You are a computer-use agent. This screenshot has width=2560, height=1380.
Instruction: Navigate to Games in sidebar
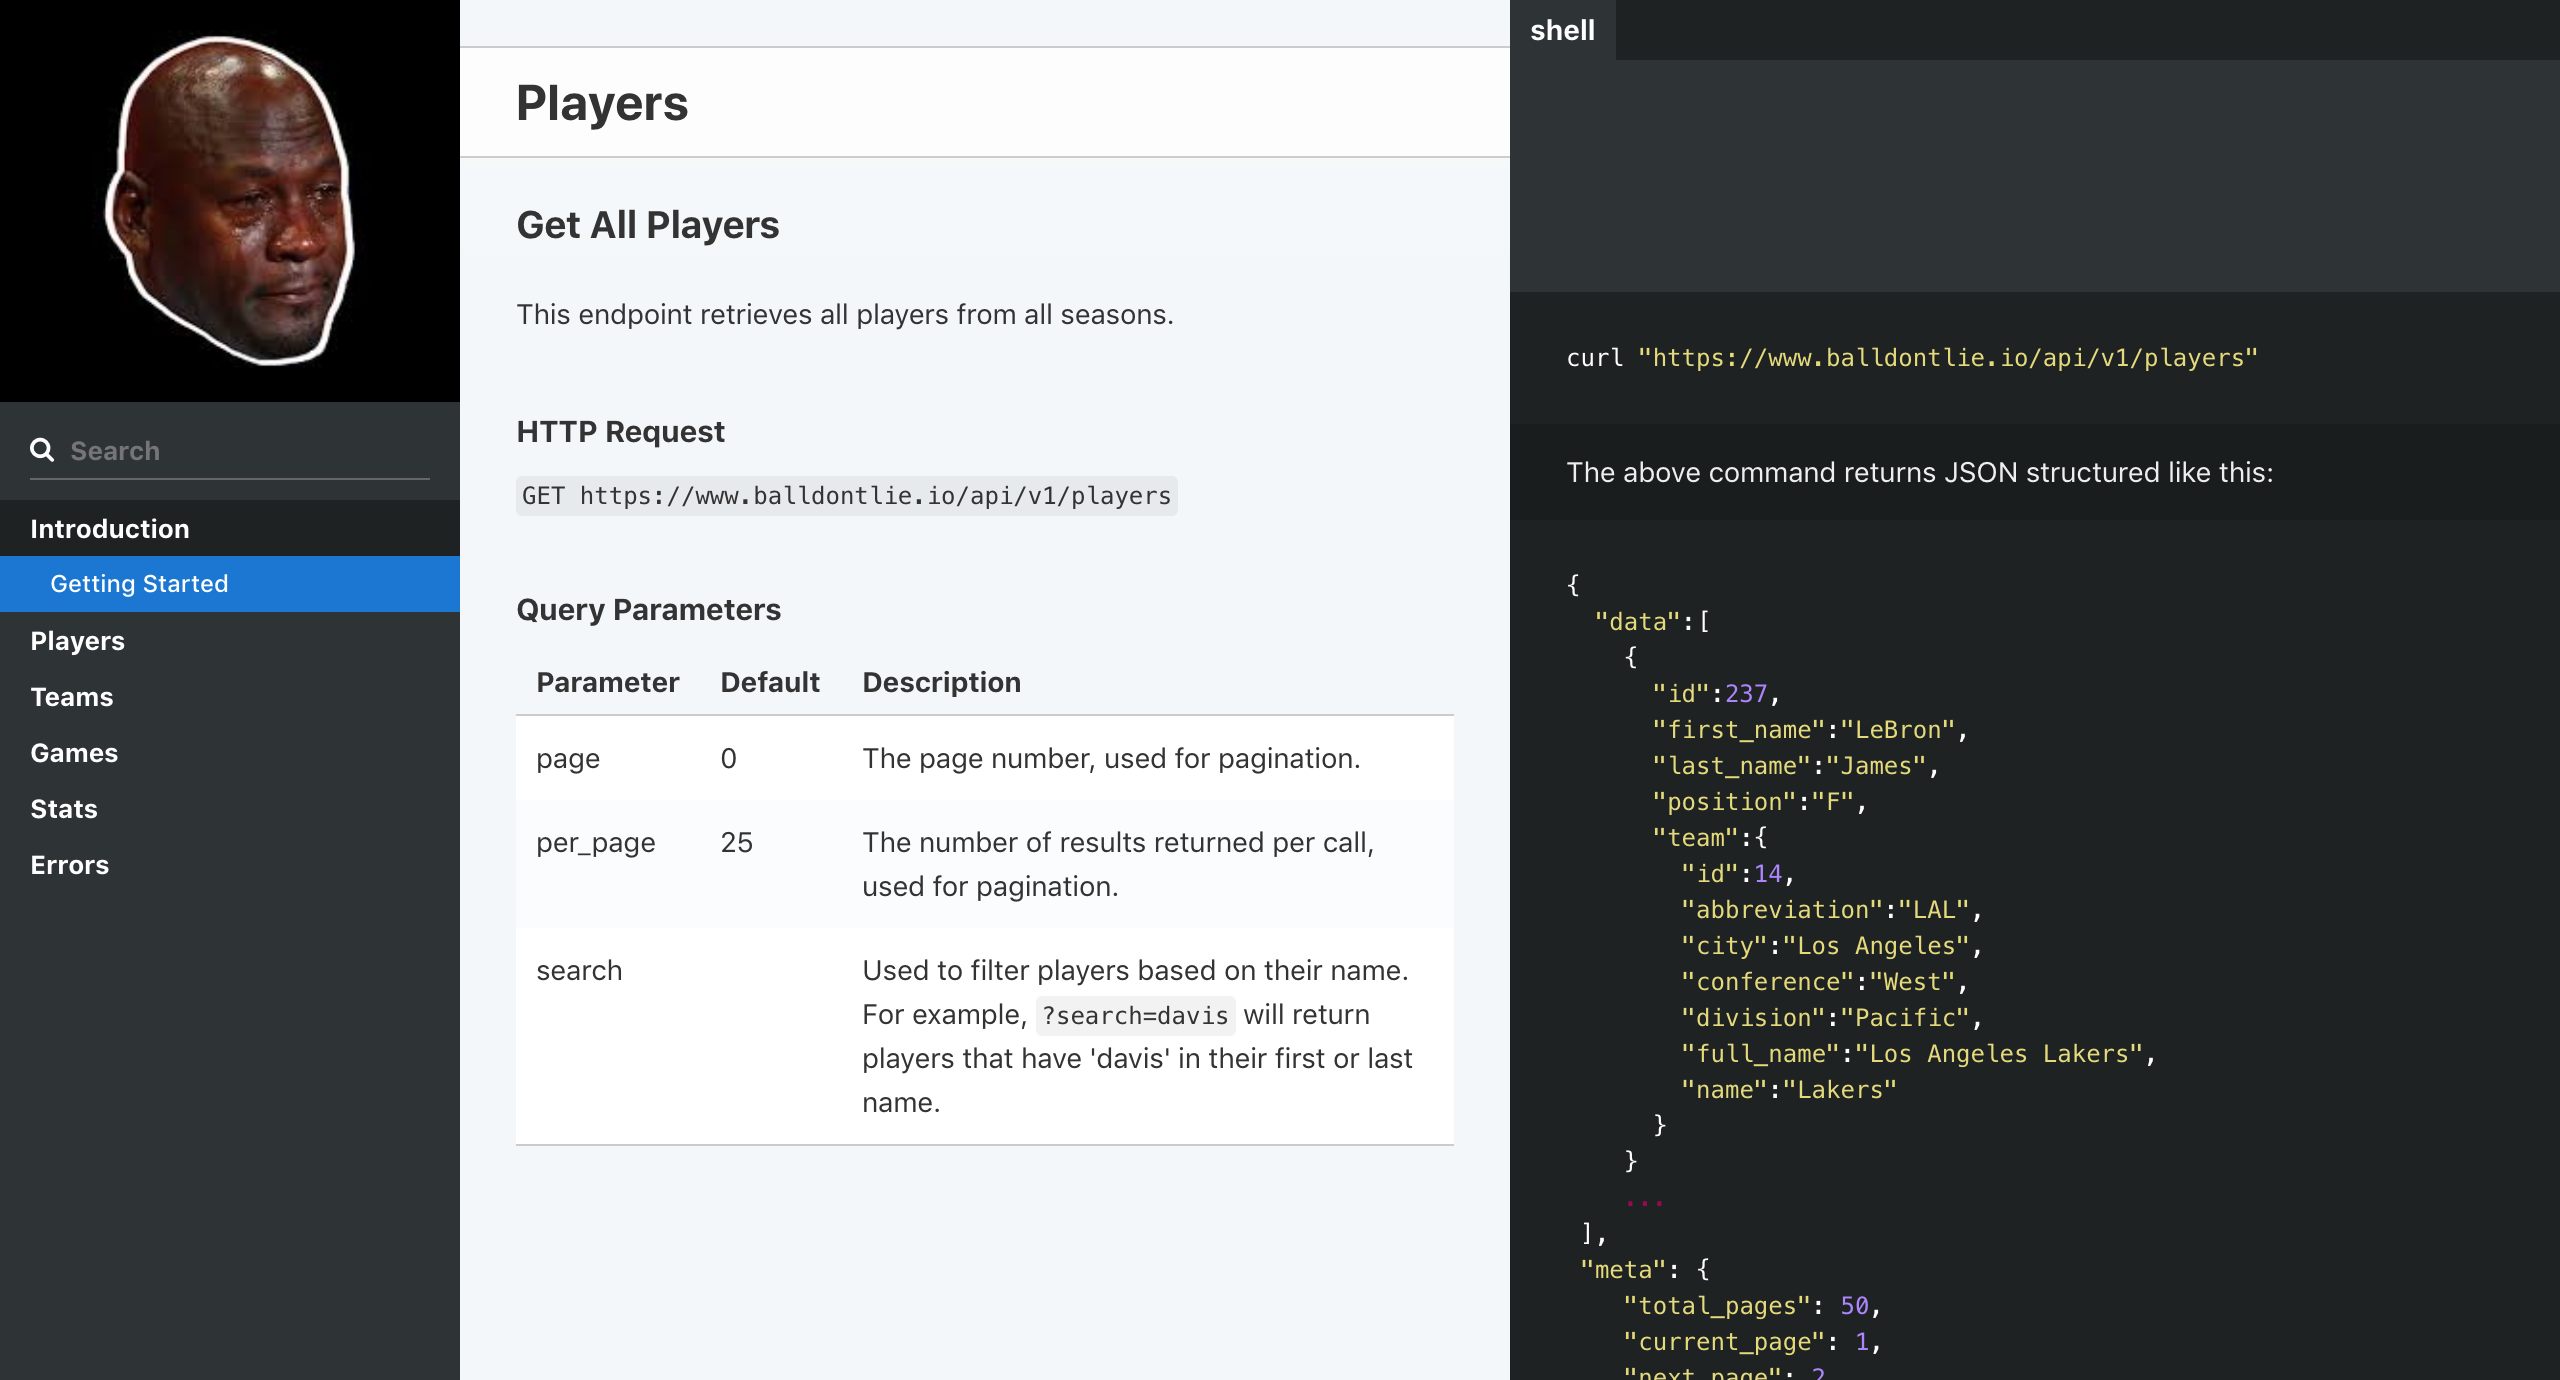pyautogui.click(x=74, y=753)
